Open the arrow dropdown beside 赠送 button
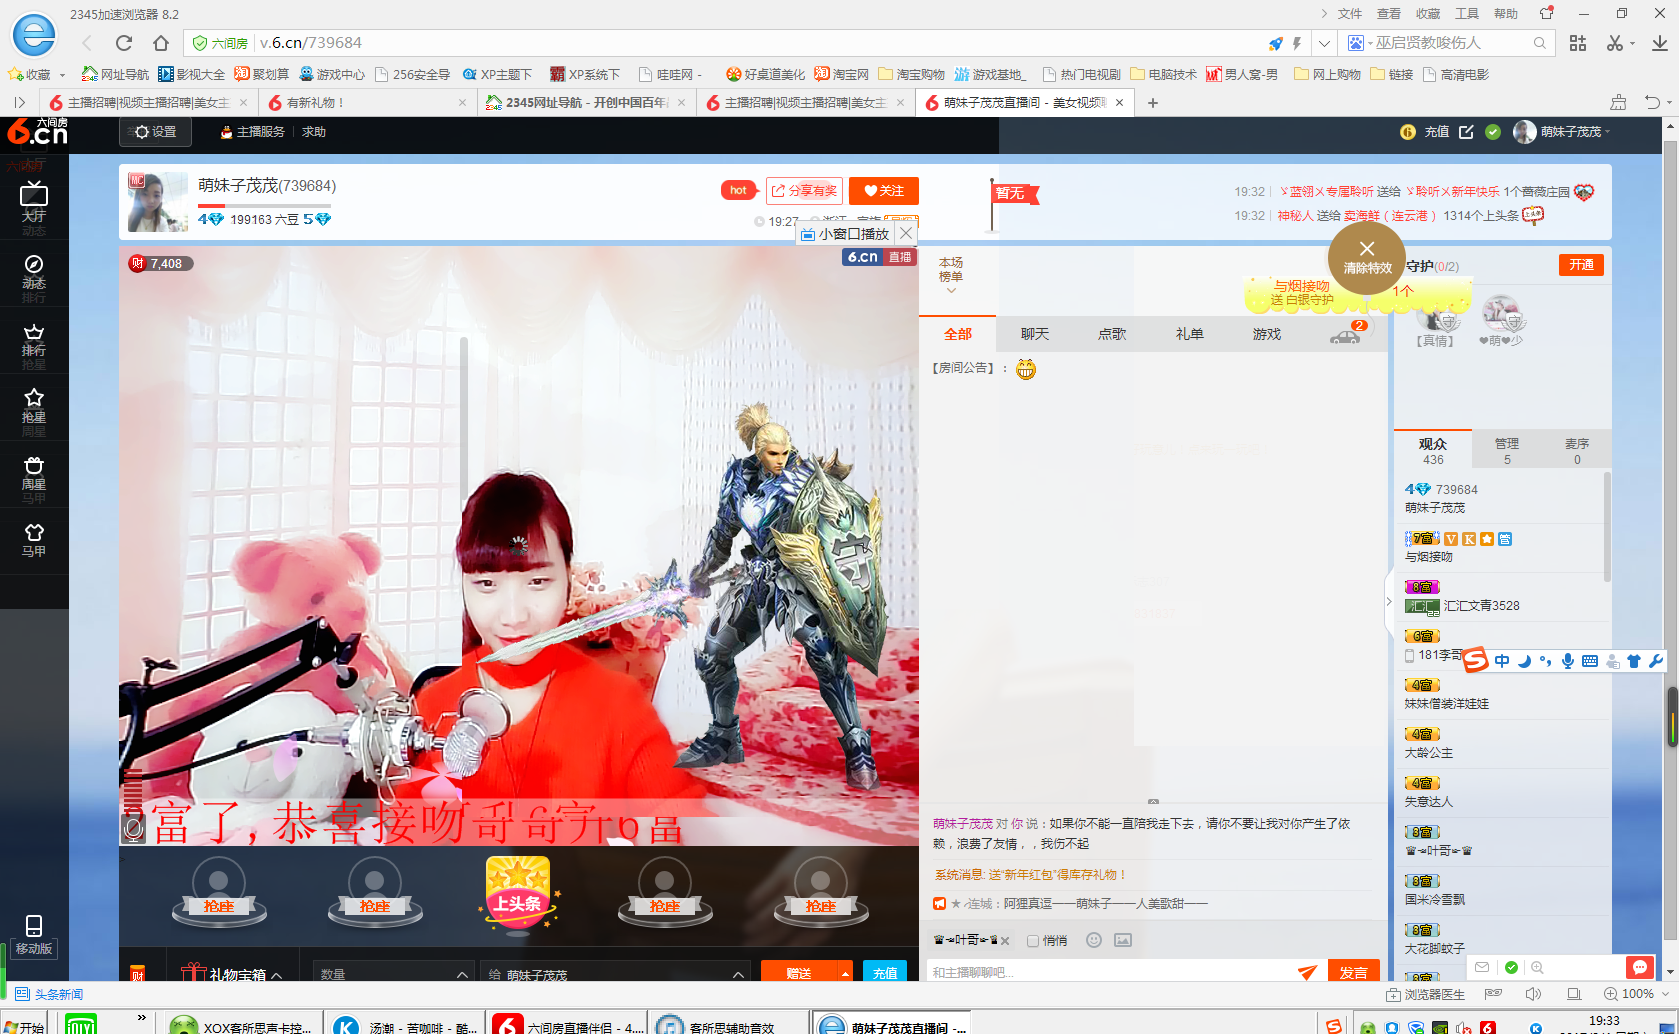The width and height of the screenshot is (1679, 1034). pos(846,974)
